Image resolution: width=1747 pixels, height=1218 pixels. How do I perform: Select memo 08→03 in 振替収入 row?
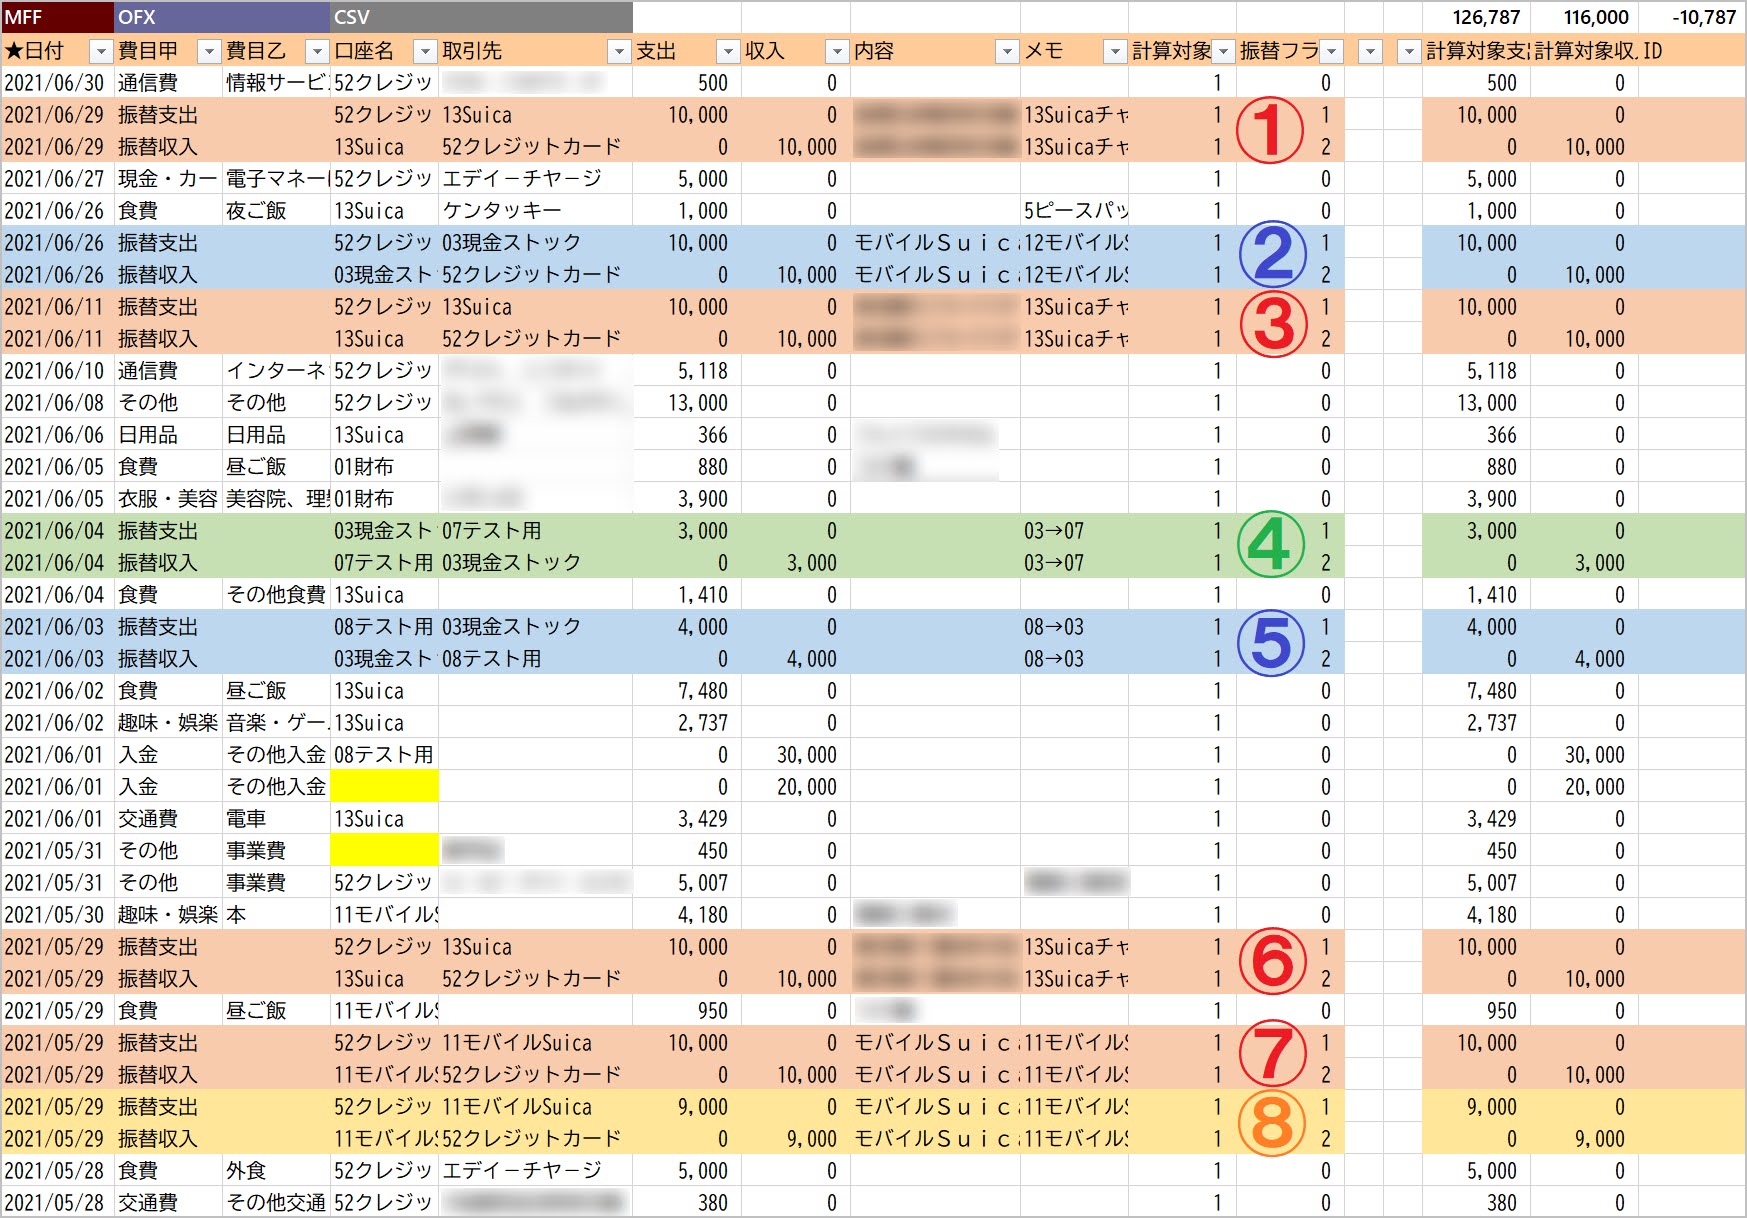1074,659
